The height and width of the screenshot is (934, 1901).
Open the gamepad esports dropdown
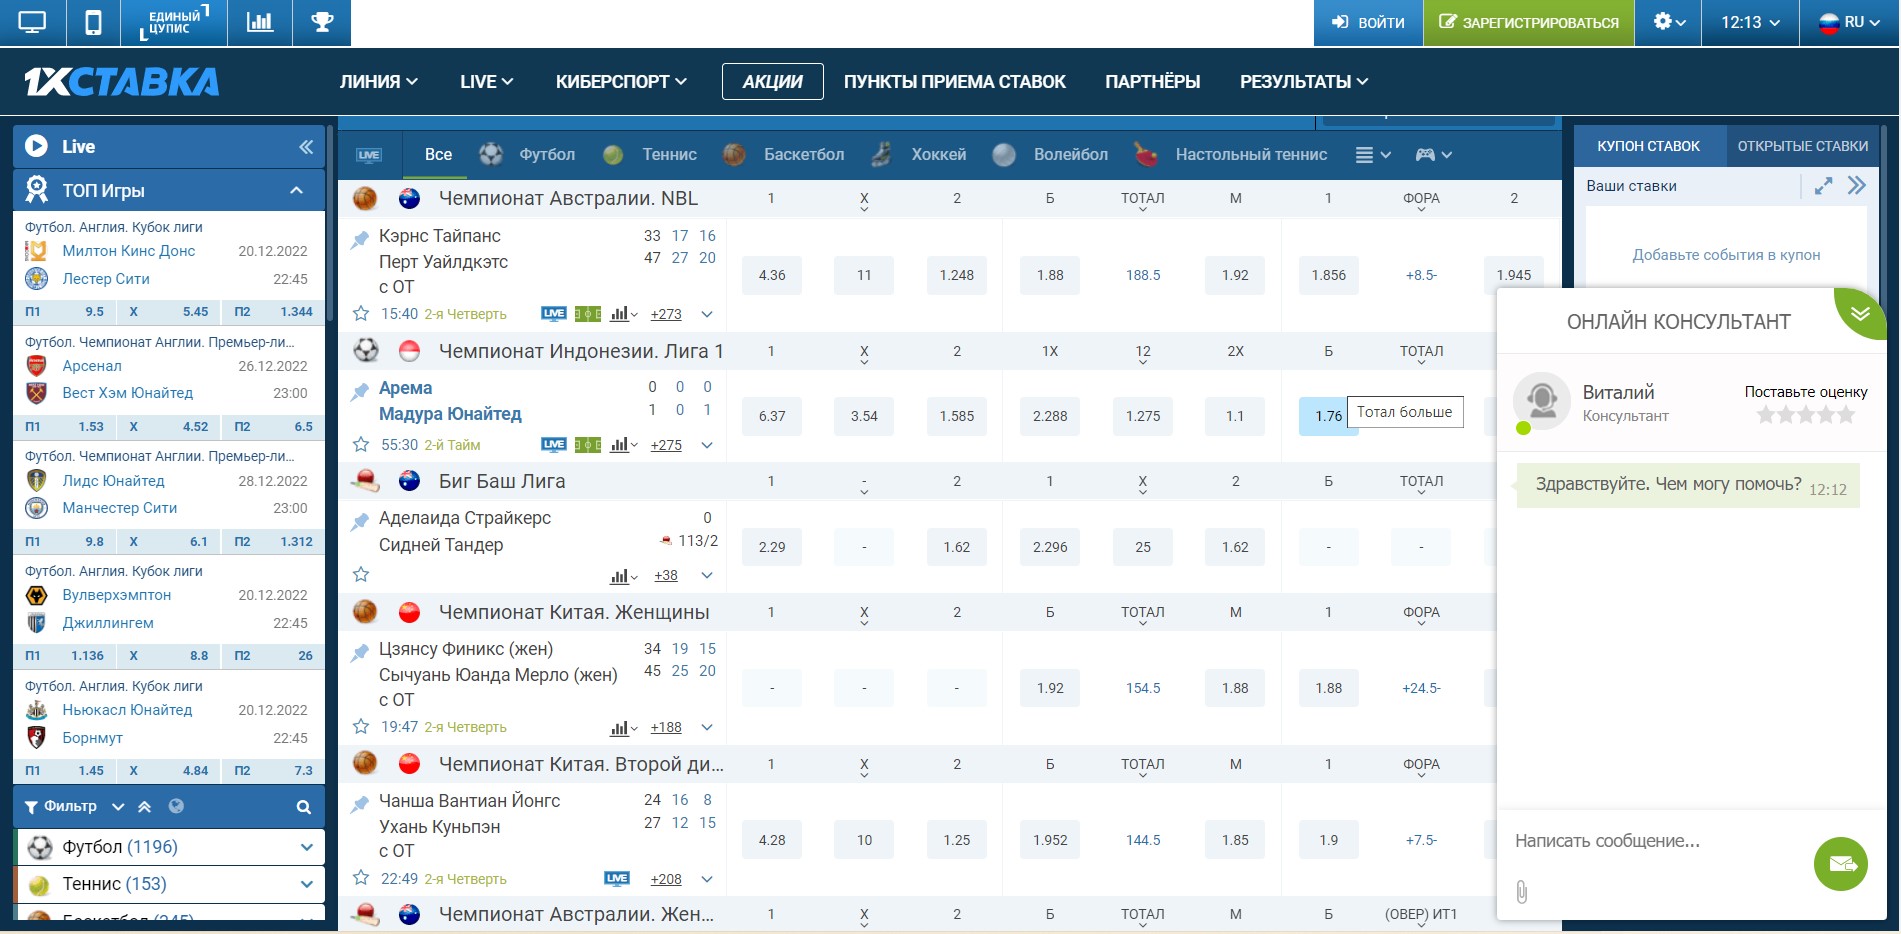coord(1433,155)
